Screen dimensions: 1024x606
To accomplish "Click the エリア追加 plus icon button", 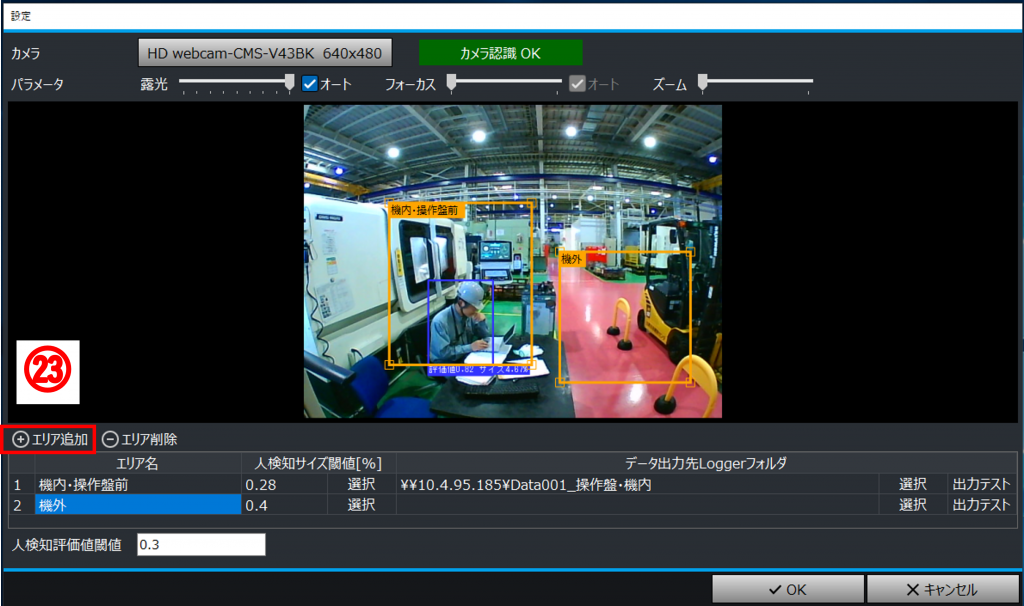I will tap(50, 439).
